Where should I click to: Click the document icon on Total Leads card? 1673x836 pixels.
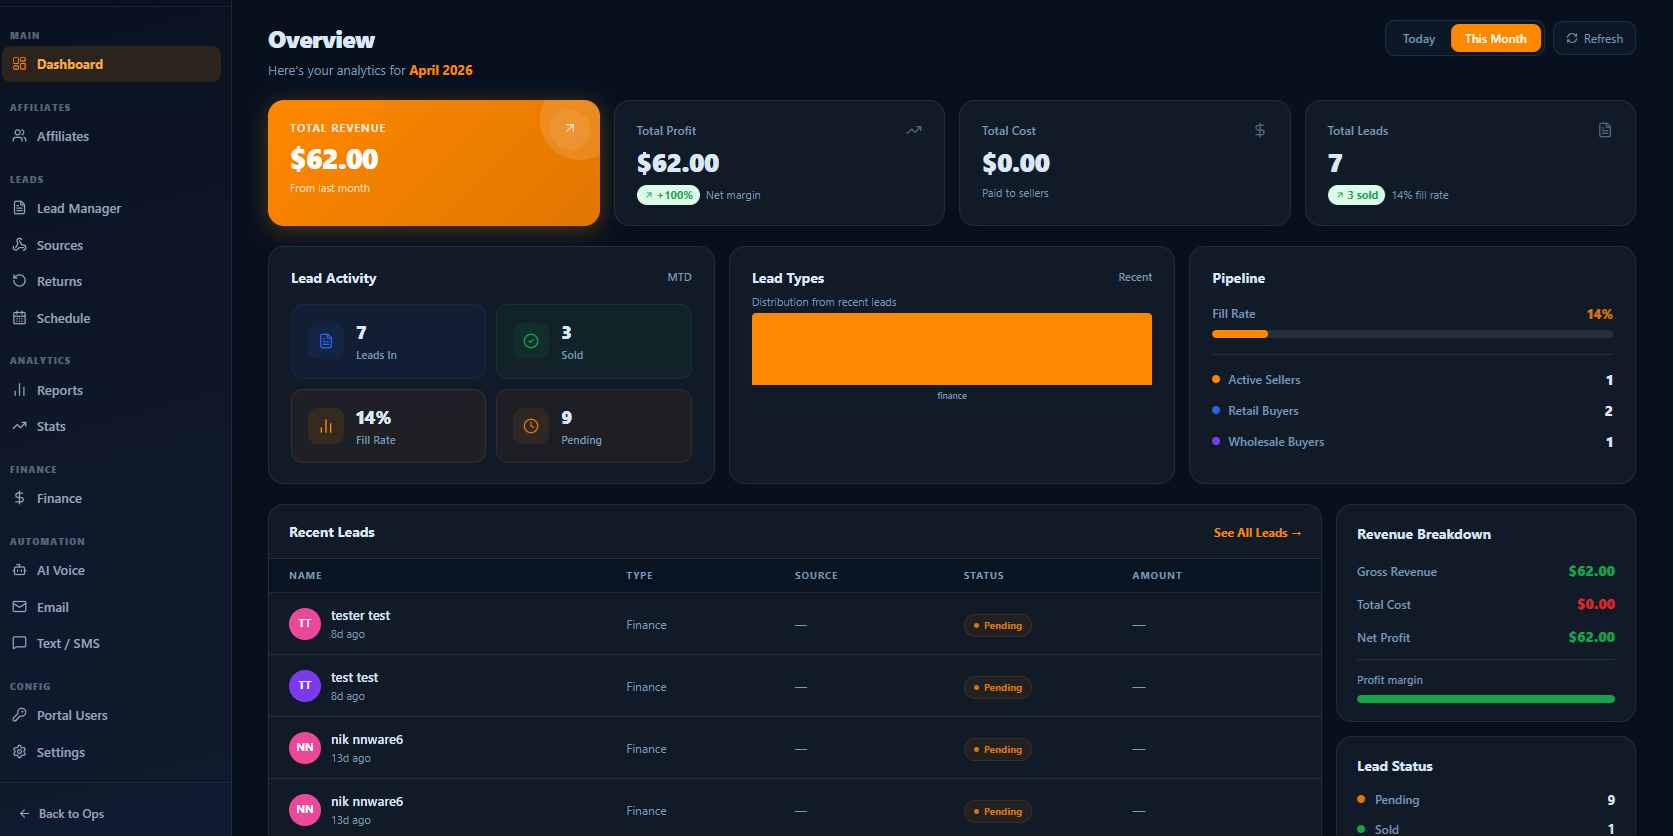point(1605,130)
